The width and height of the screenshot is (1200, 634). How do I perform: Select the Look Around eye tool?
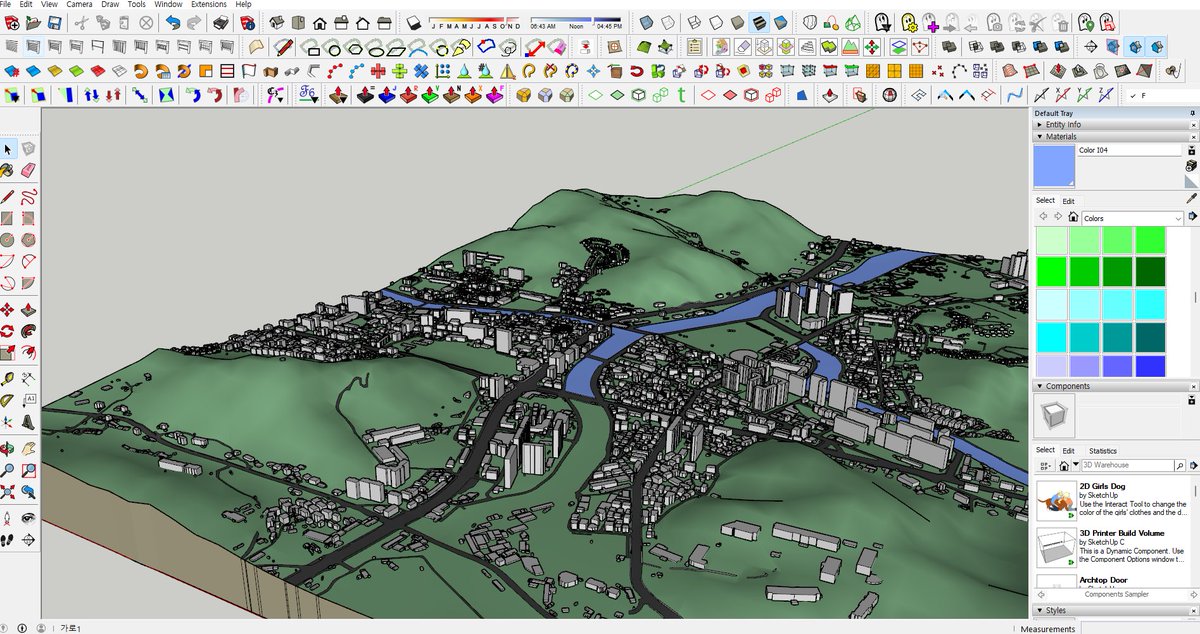coord(29,518)
